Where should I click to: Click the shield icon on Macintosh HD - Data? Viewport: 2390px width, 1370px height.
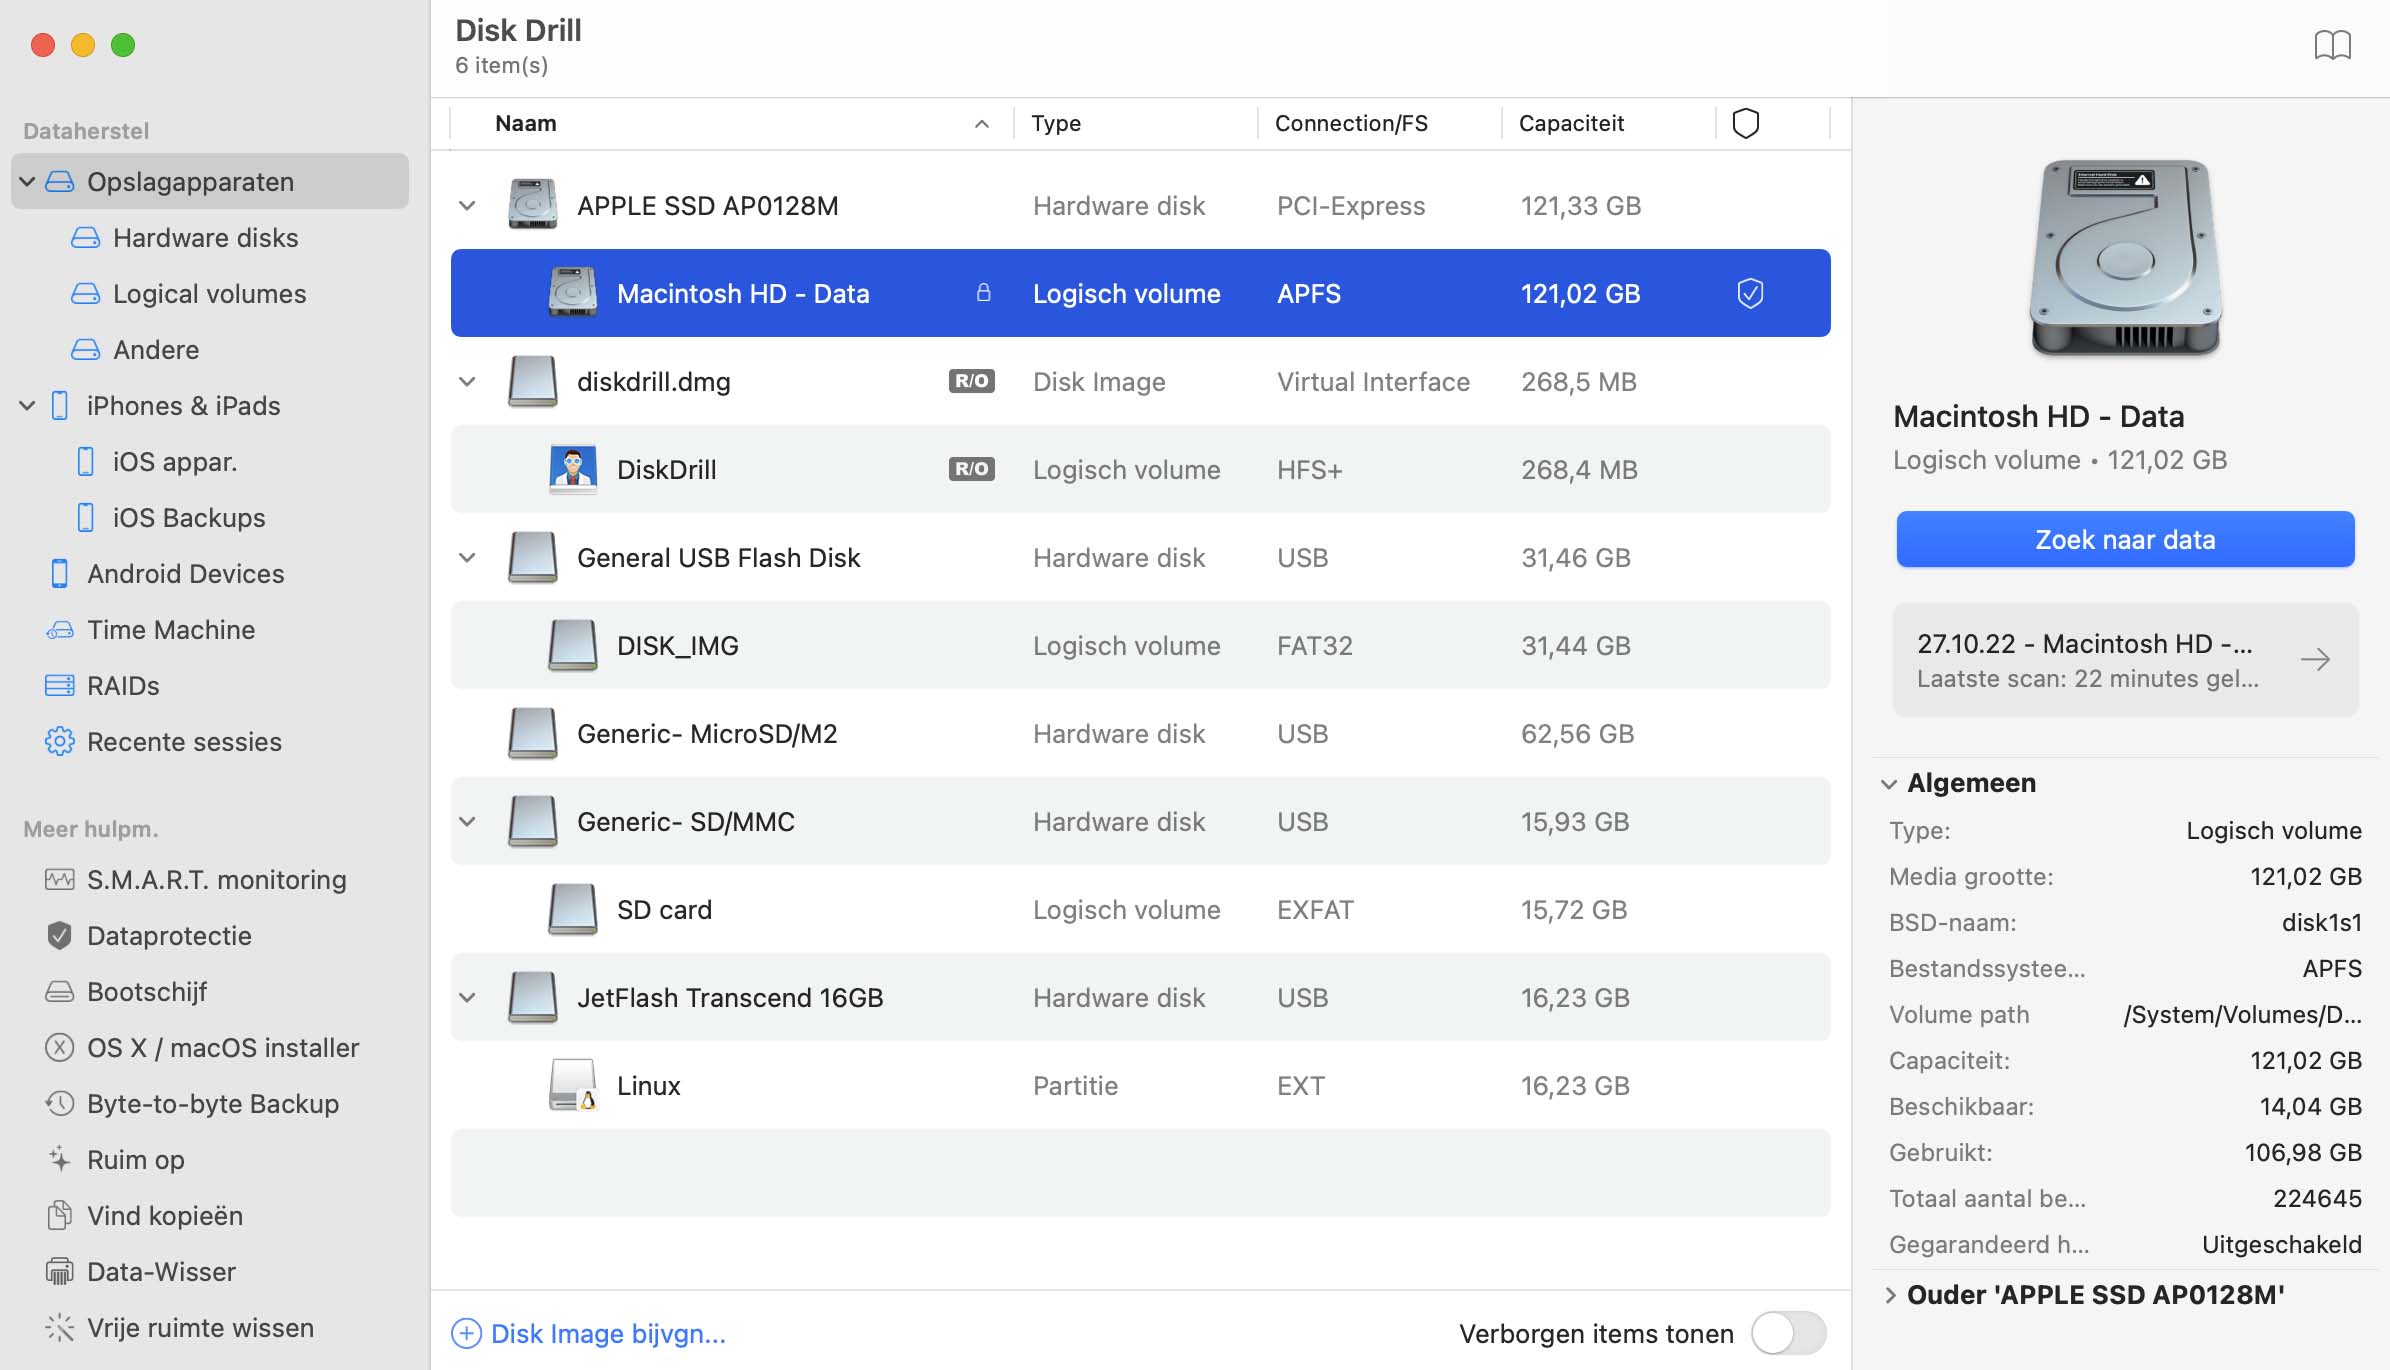pos(1750,294)
